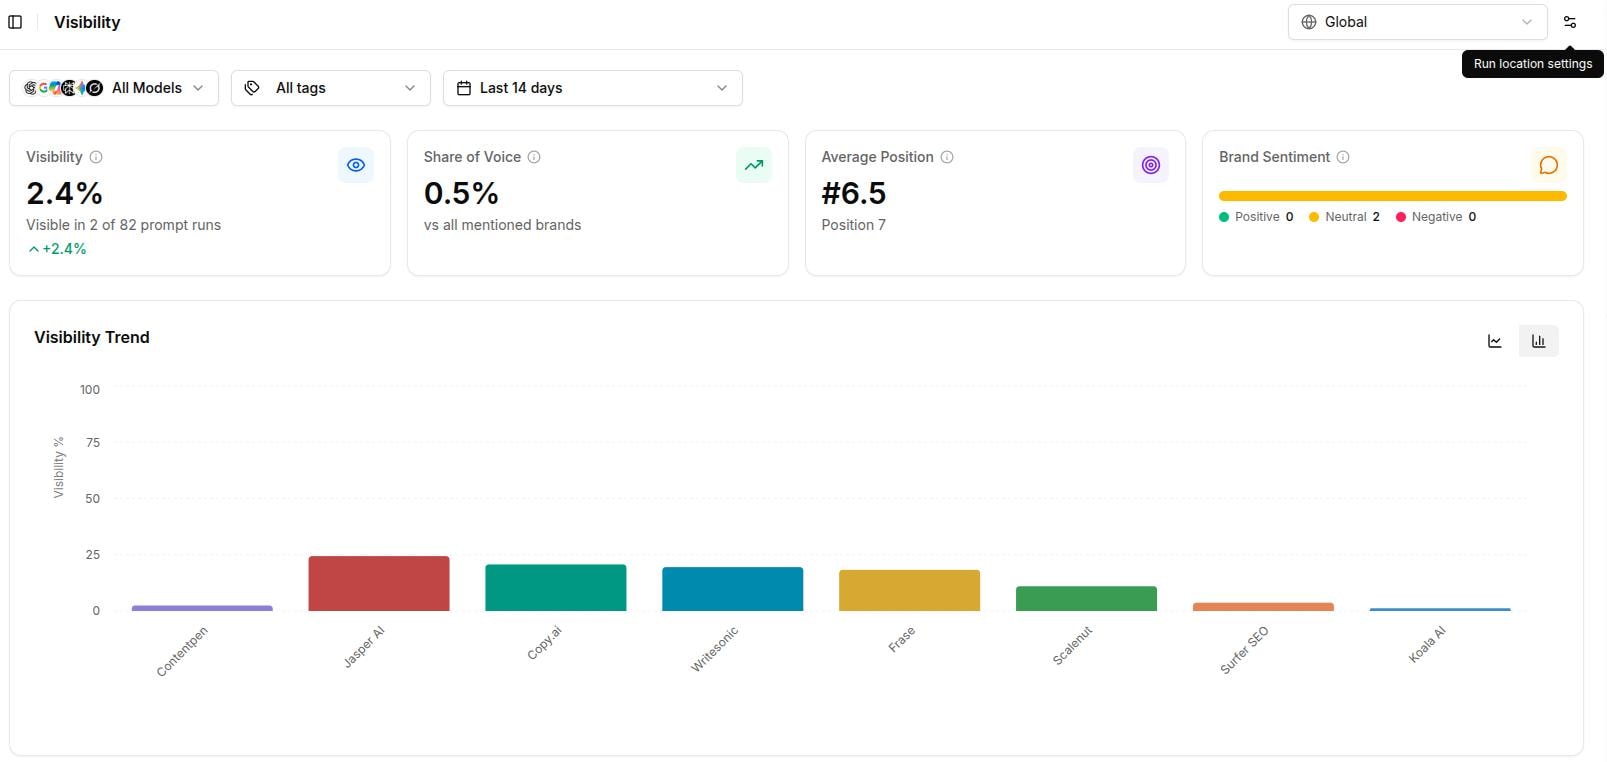The height and width of the screenshot is (762, 1607).
Task: Click the red Negative legend dot
Action: point(1401,217)
